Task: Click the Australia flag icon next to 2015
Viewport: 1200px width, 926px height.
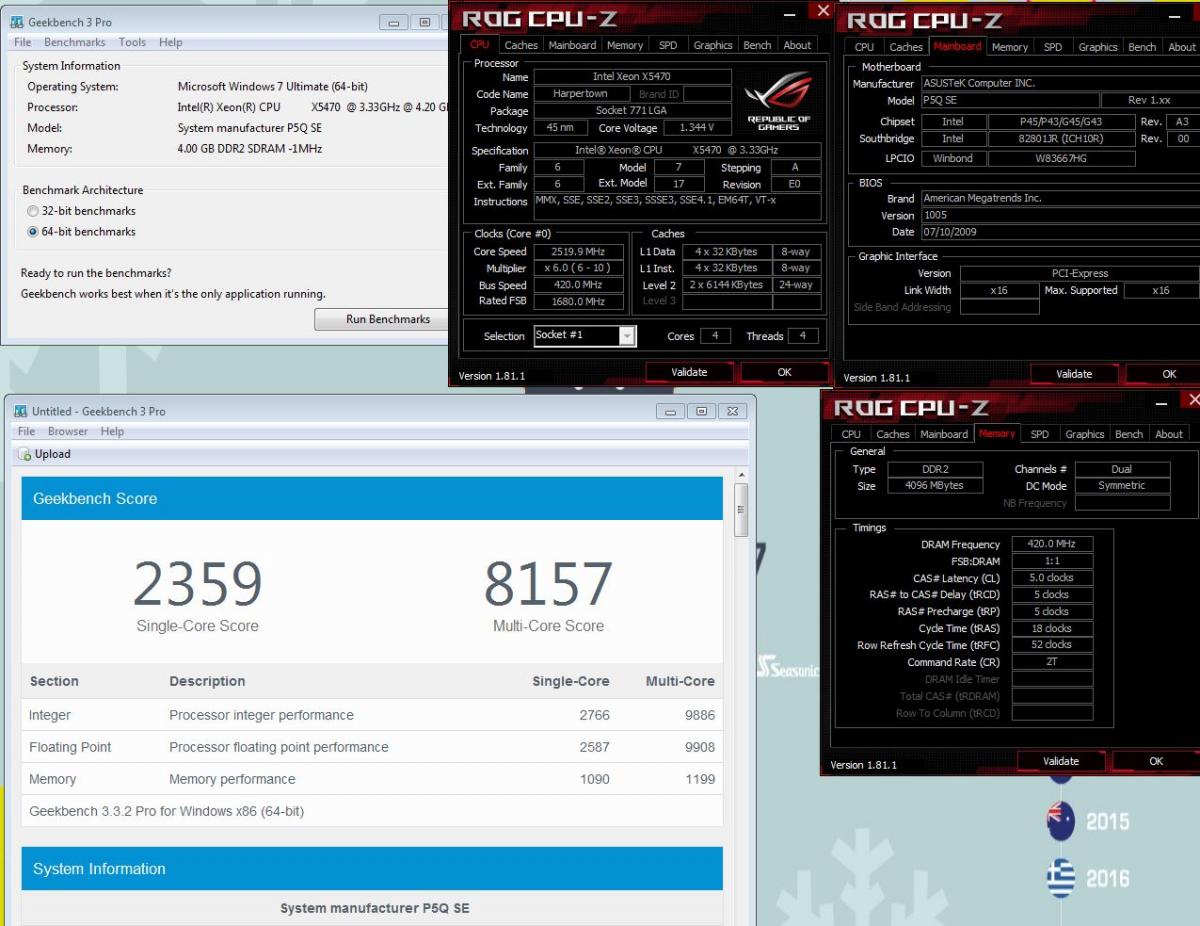Action: point(1060,821)
